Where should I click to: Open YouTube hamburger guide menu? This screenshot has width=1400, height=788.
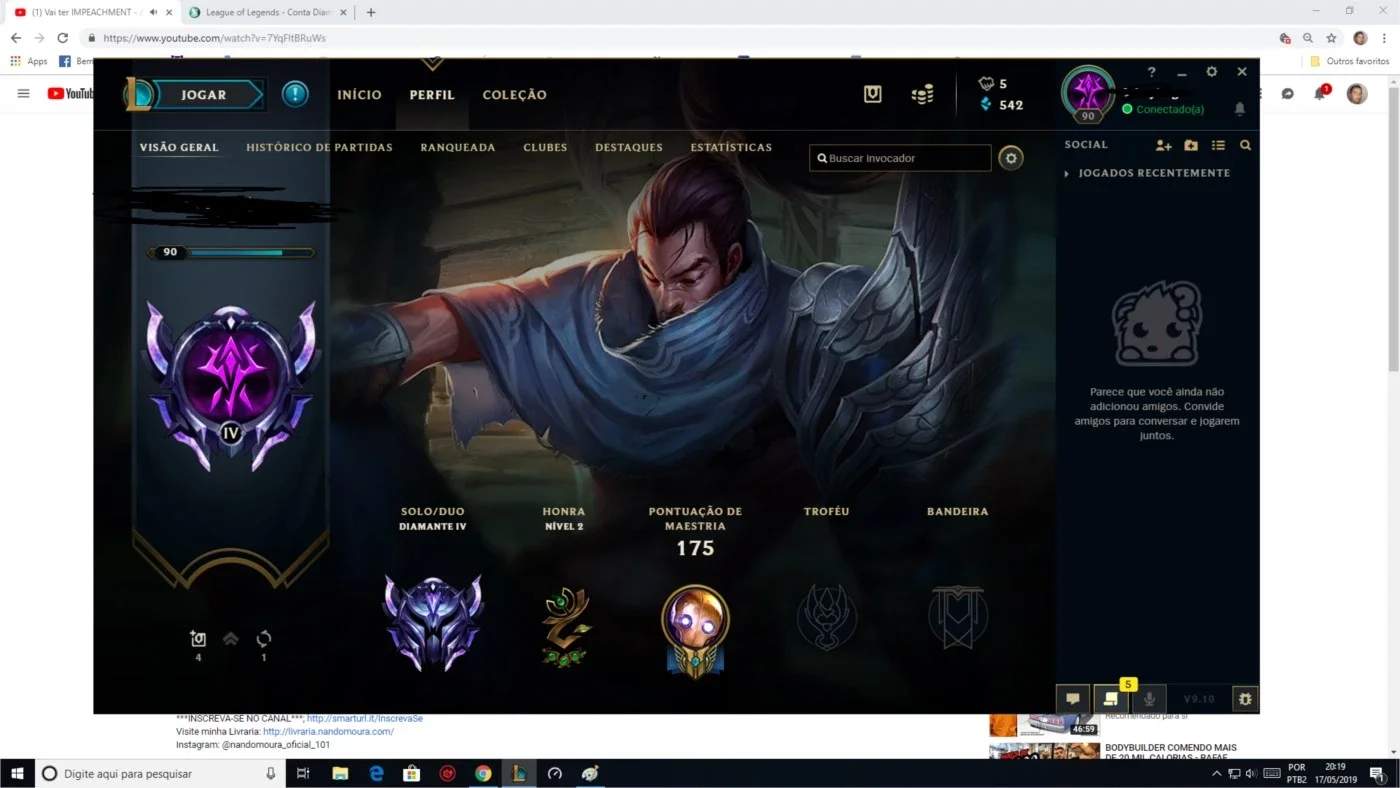(23, 93)
